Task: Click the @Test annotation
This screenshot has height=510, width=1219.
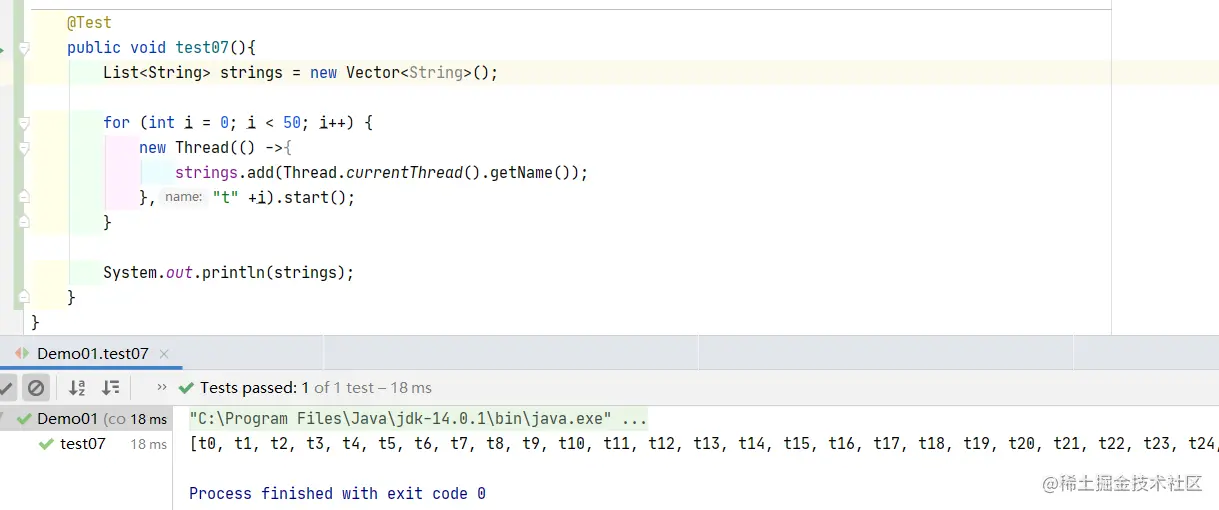Action: tap(89, 23)
